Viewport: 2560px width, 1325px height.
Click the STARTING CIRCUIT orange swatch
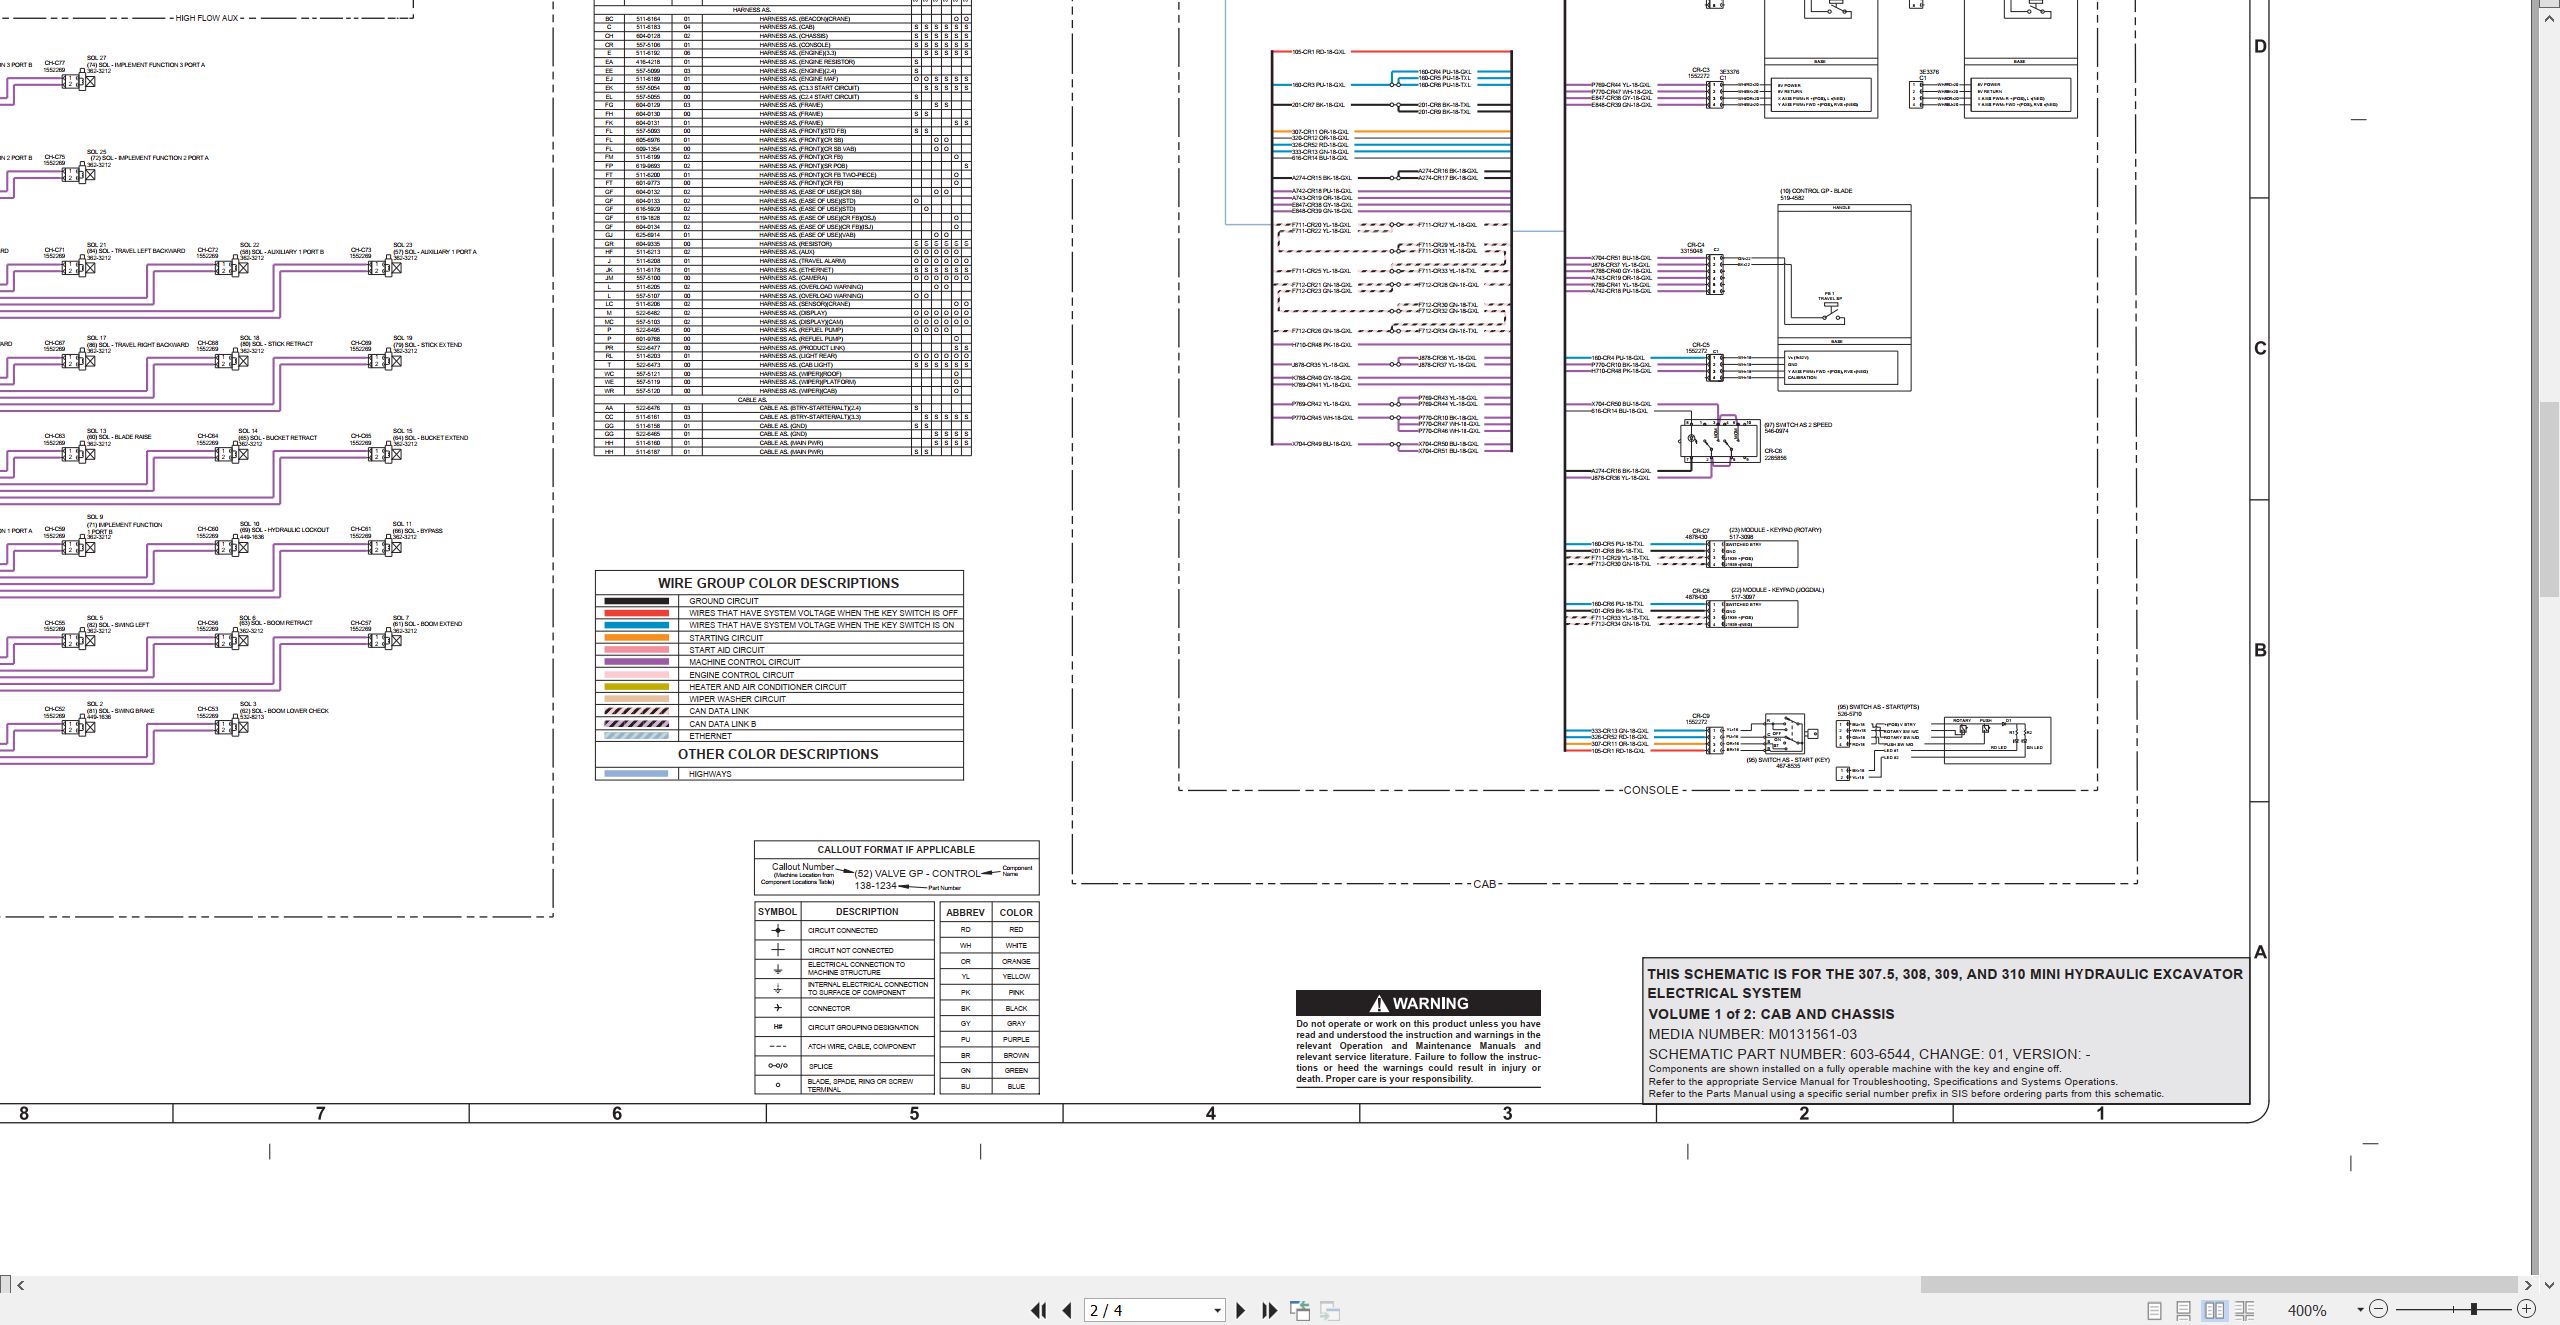pyautogui.click(x=636, y=638)
